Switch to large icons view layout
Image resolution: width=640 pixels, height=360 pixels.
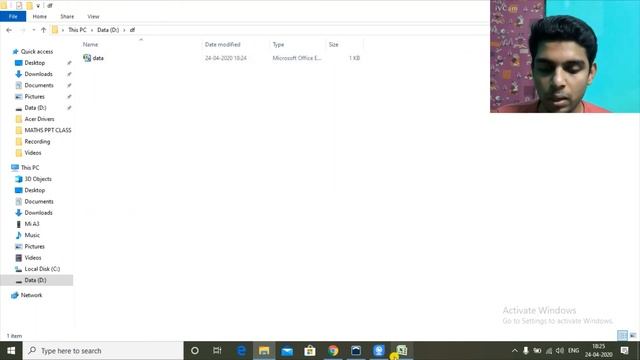click(633, 336)
